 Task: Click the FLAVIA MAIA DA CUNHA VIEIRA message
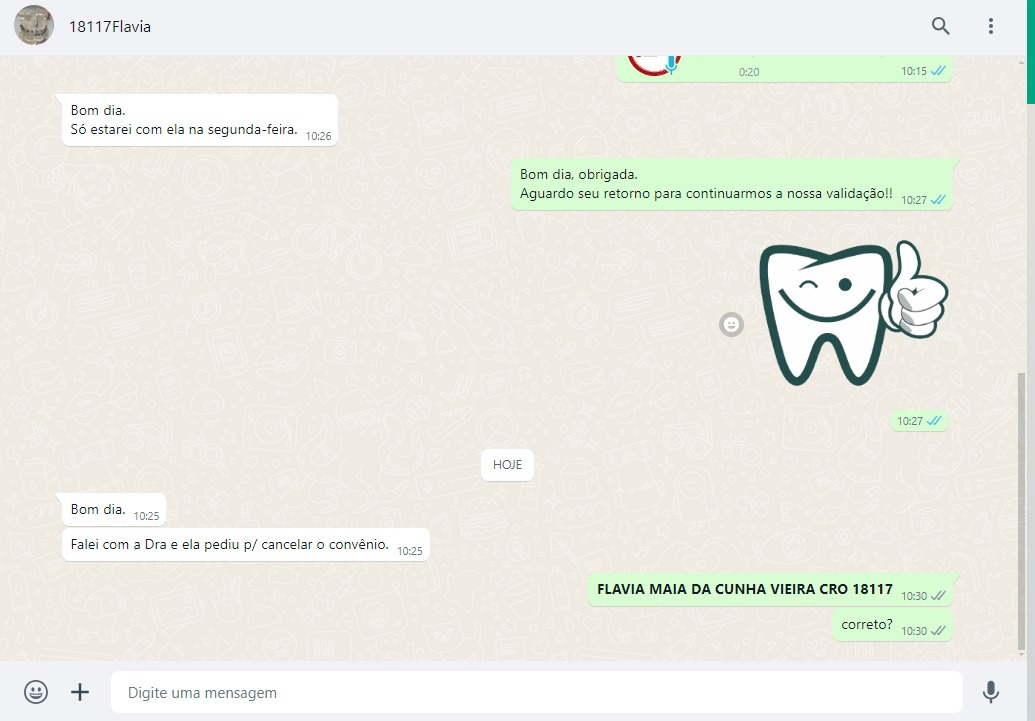click(745, 590)
